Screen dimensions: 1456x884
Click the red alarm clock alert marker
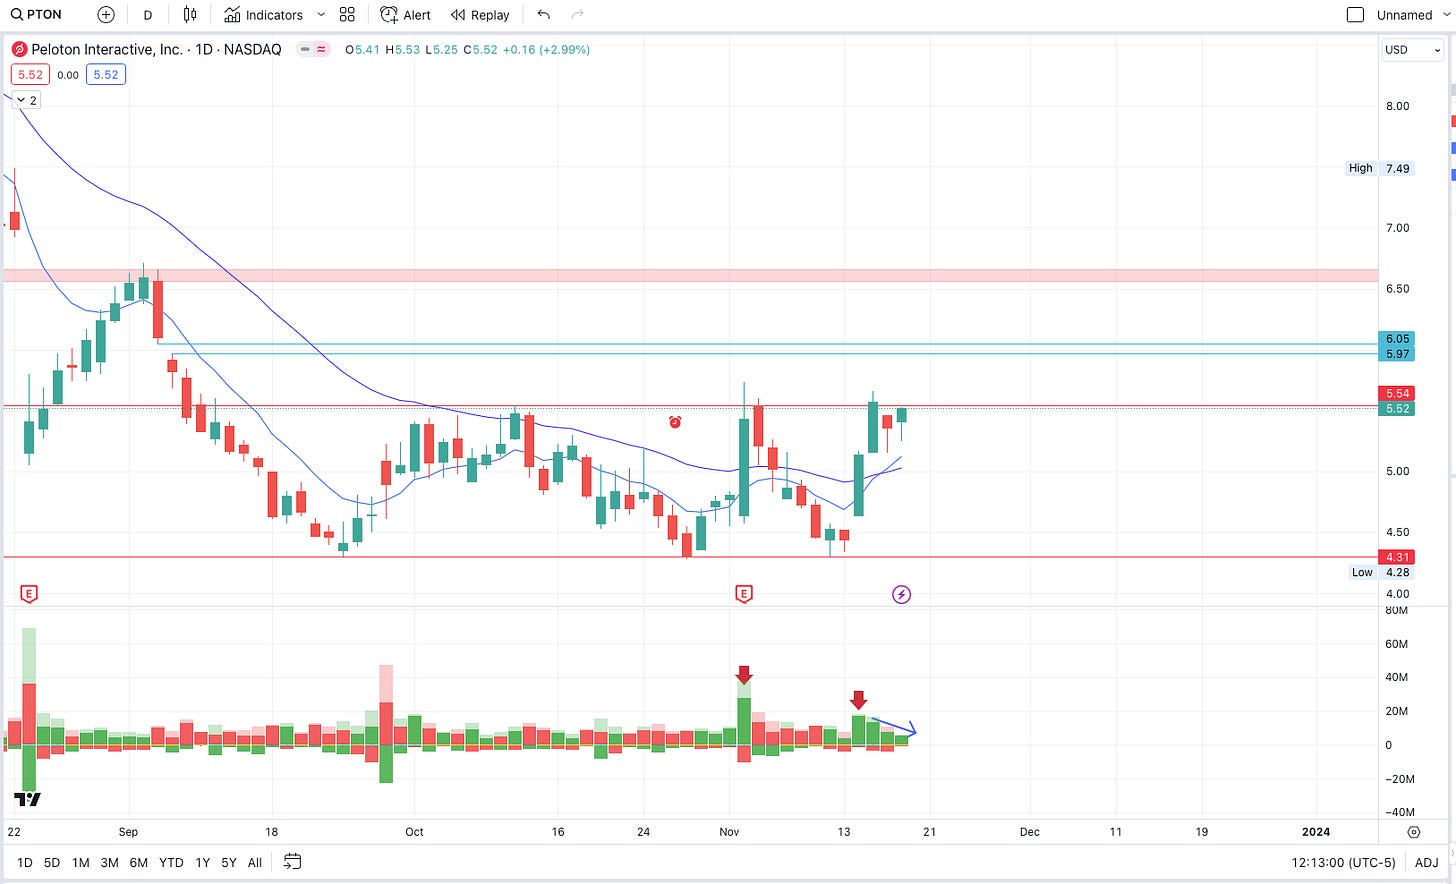tap(675, 422)
